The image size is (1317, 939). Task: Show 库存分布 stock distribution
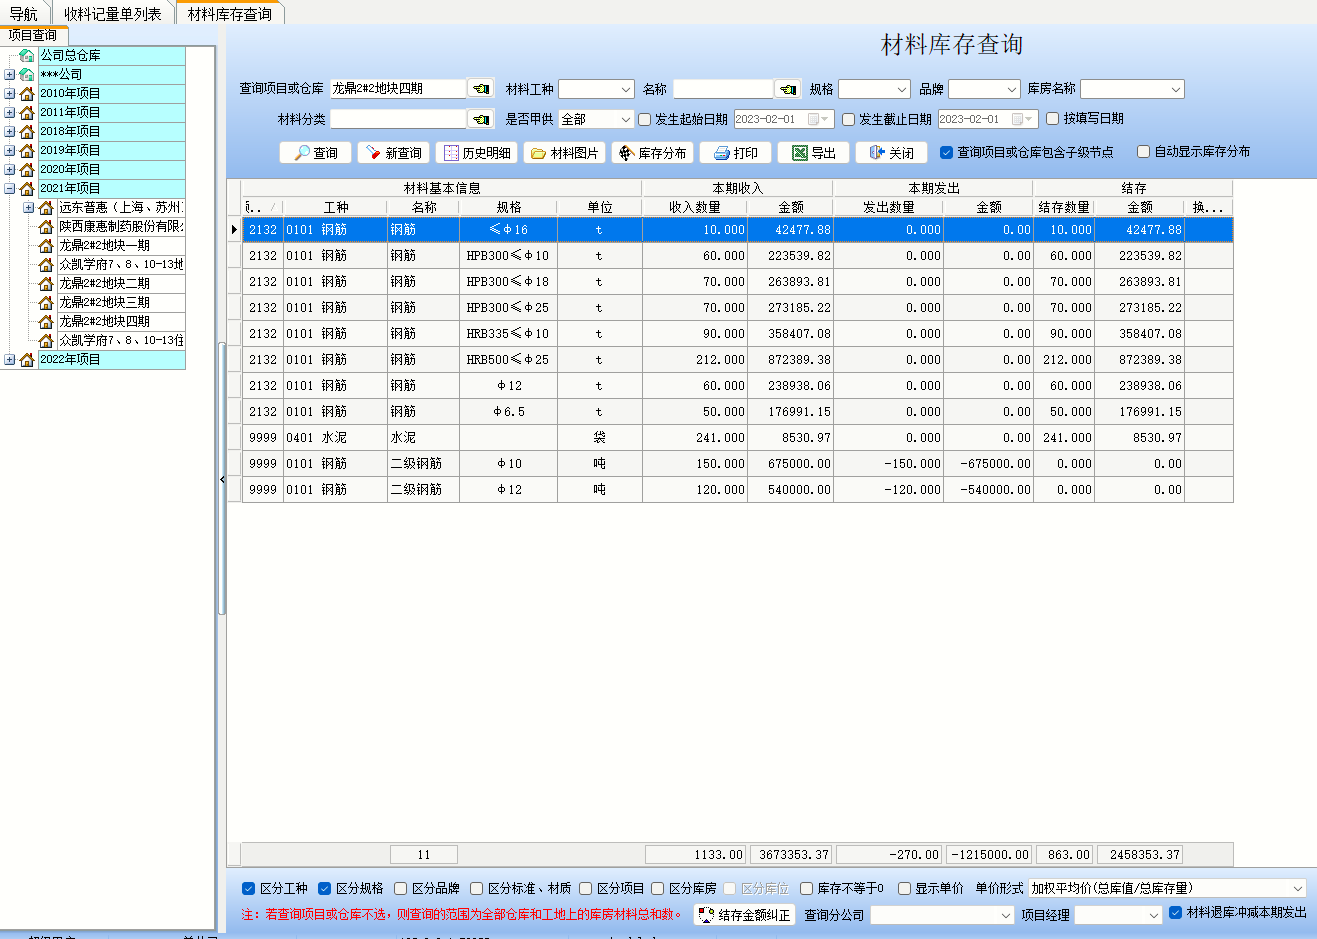coord(652,153)
